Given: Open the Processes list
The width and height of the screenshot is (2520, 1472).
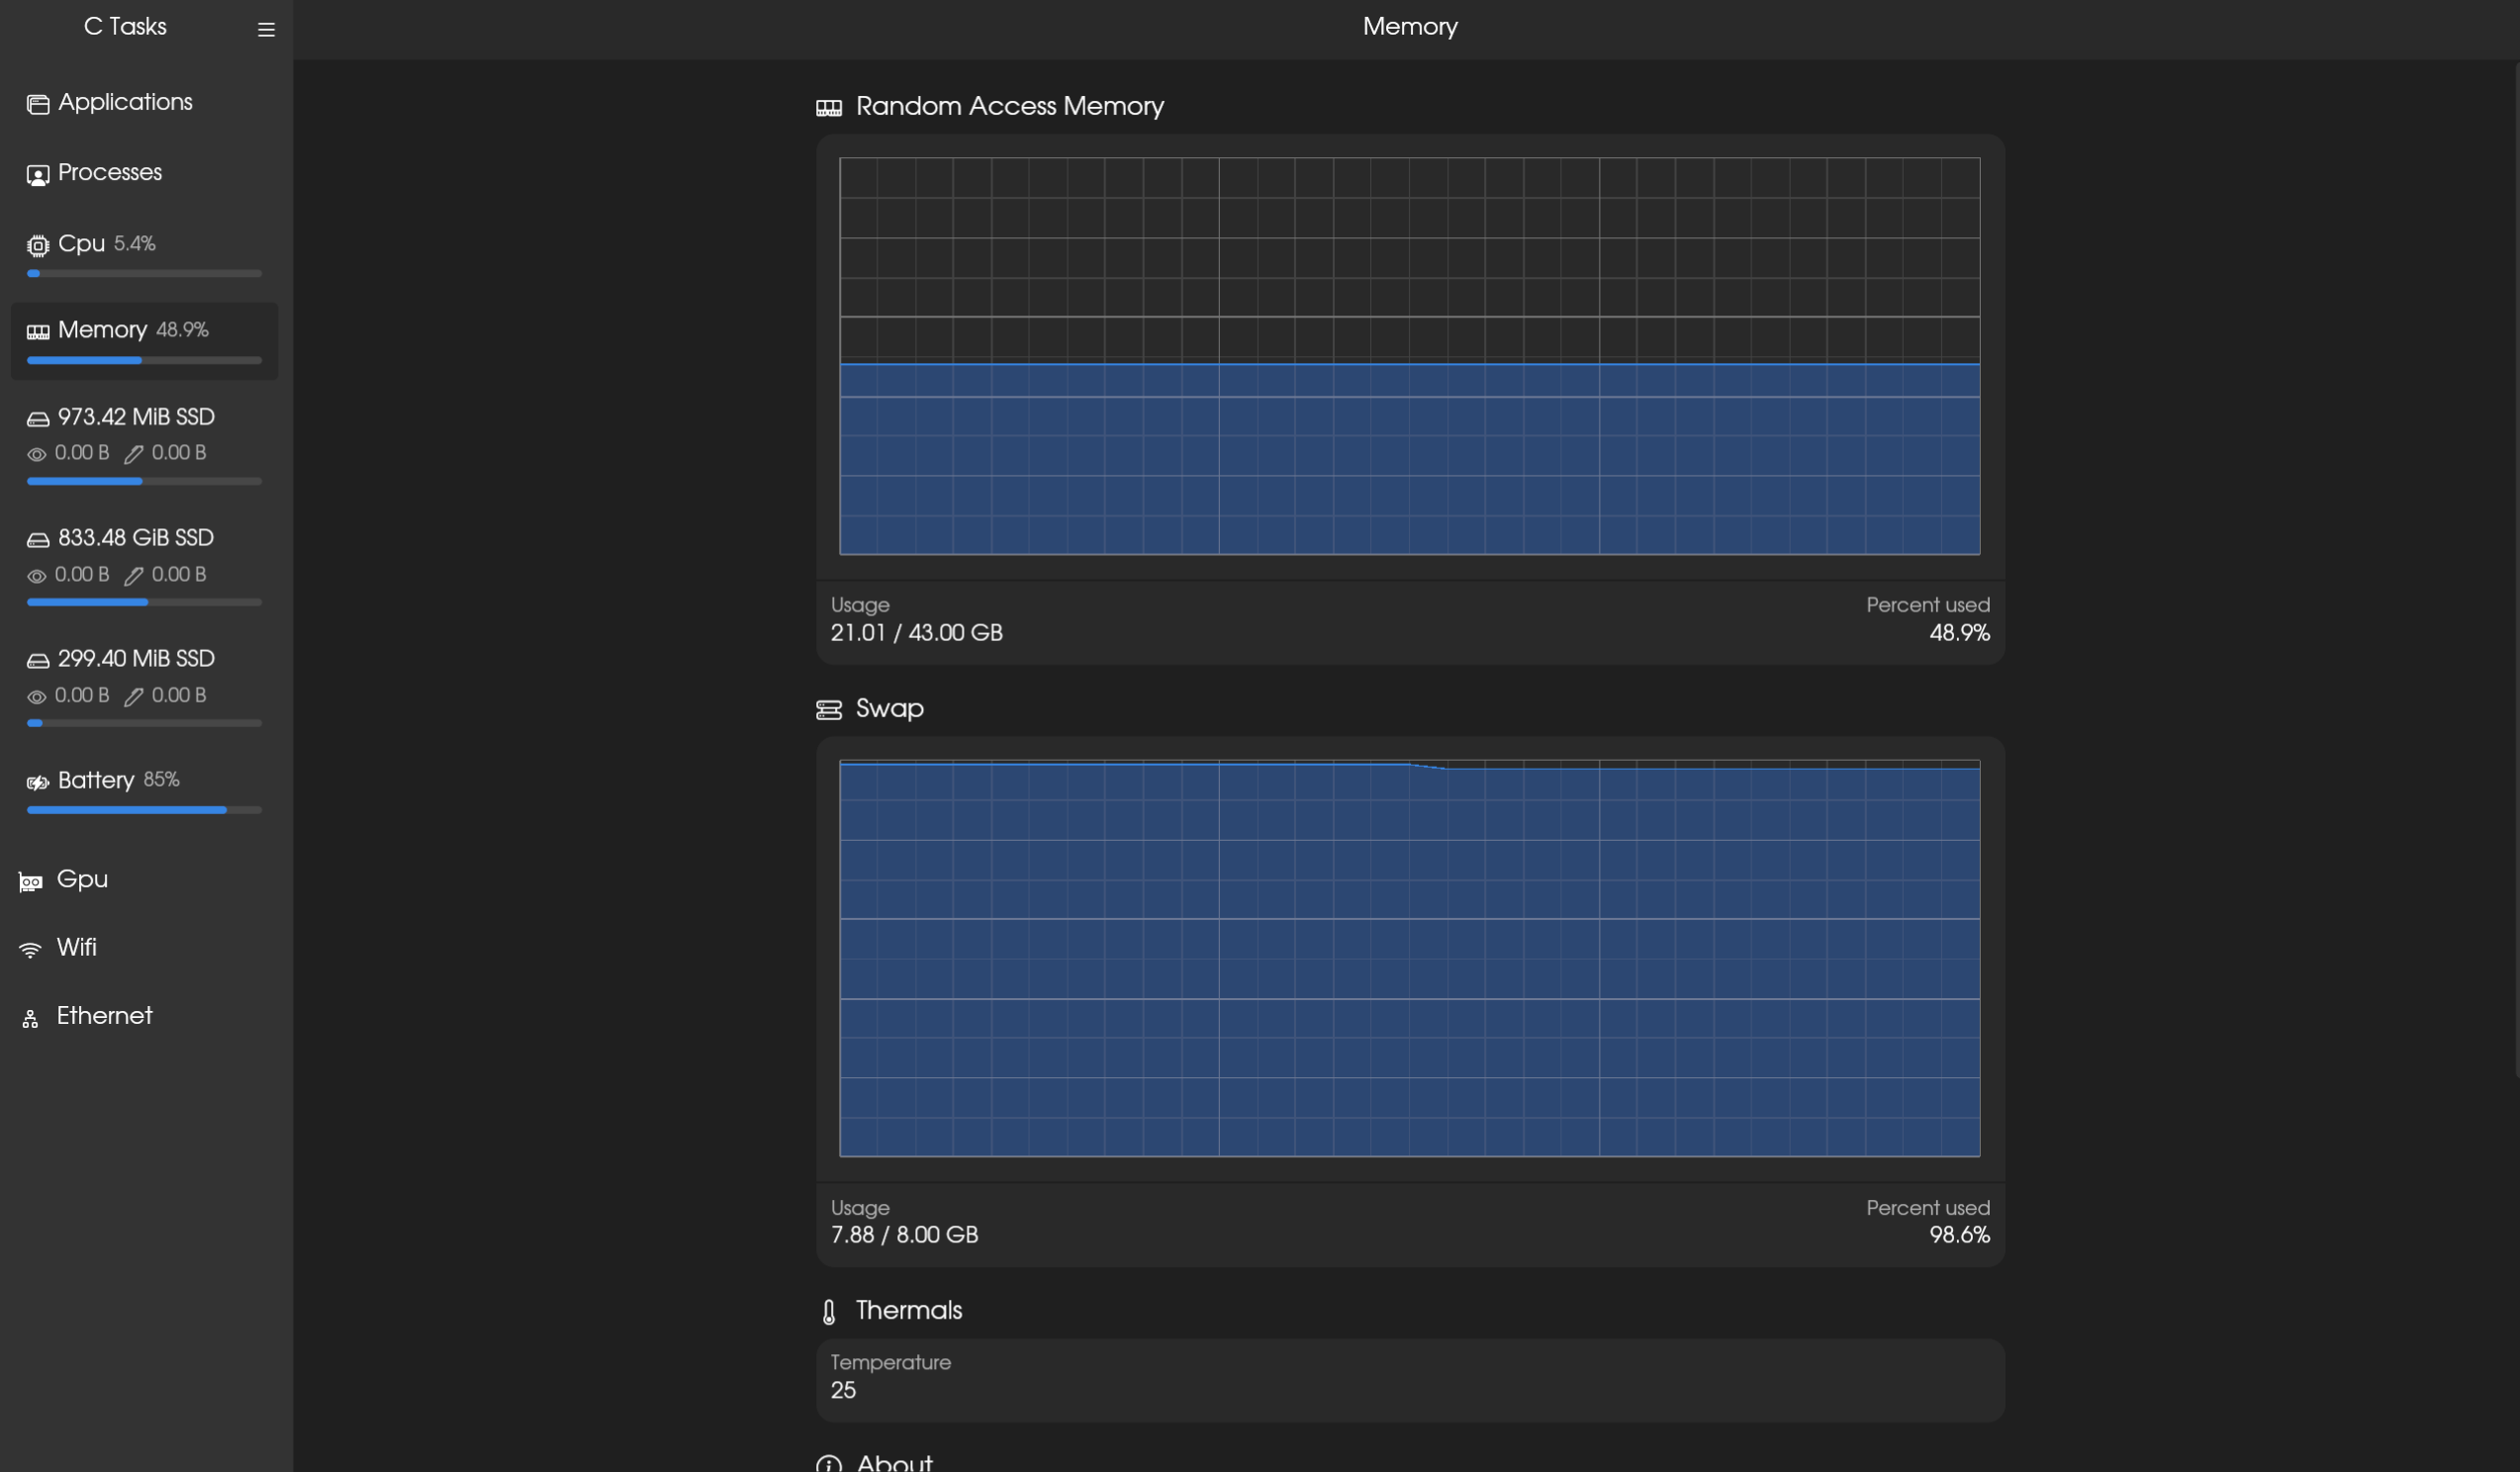Looking at the screenshot, I should pos(110,172).
